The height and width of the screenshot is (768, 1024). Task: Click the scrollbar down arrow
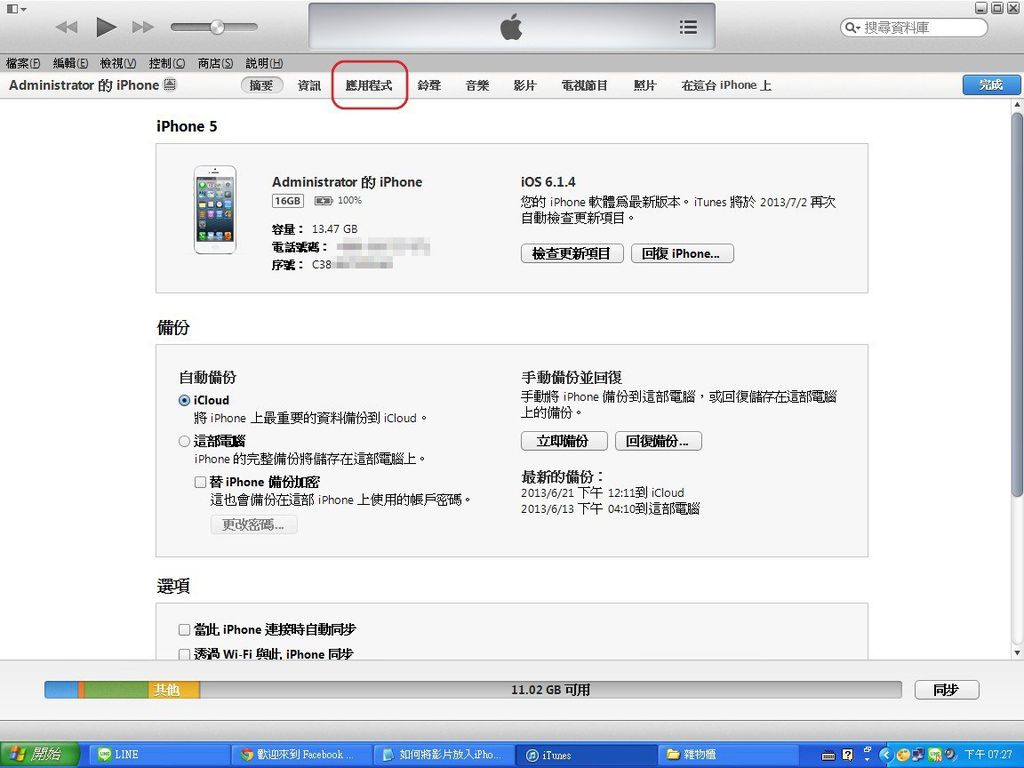[1017, 652]
